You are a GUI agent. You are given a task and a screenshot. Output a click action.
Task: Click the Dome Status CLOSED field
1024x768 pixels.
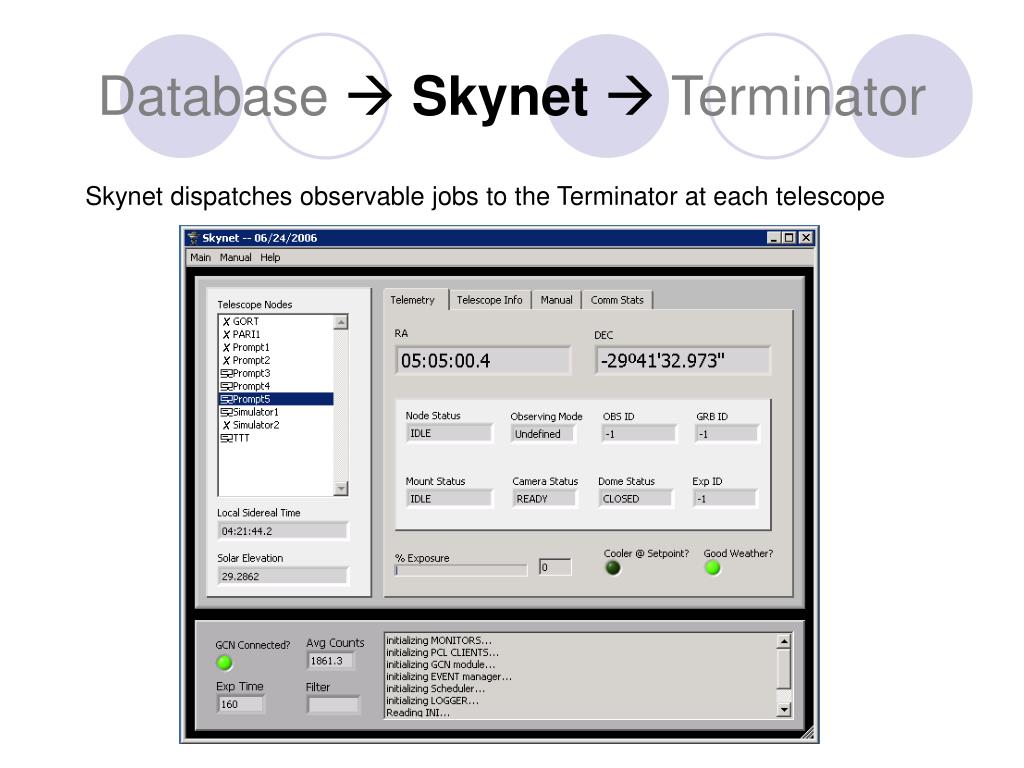coord(635,498)
